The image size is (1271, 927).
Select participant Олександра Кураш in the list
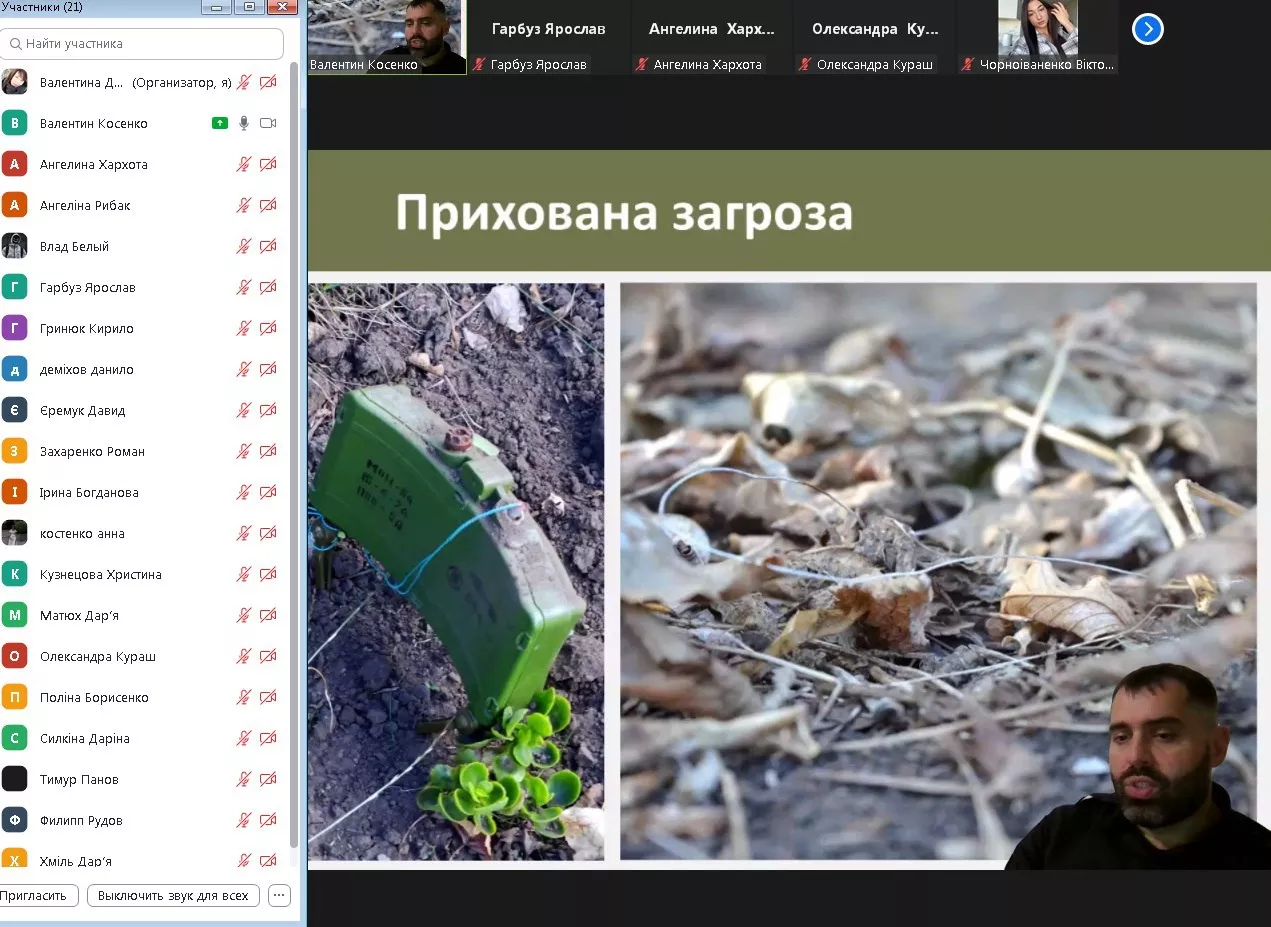(97, 656)
